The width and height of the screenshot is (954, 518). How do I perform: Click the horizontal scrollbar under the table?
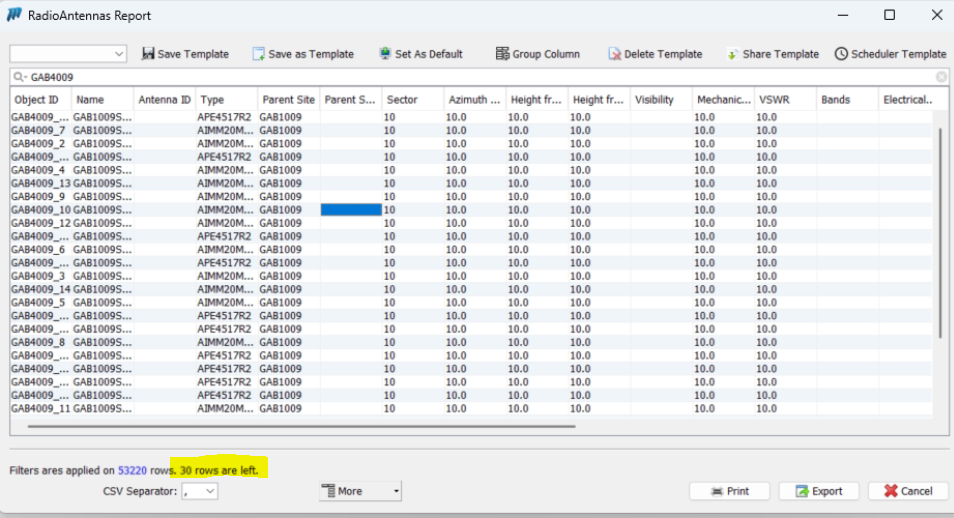point(300,426)
